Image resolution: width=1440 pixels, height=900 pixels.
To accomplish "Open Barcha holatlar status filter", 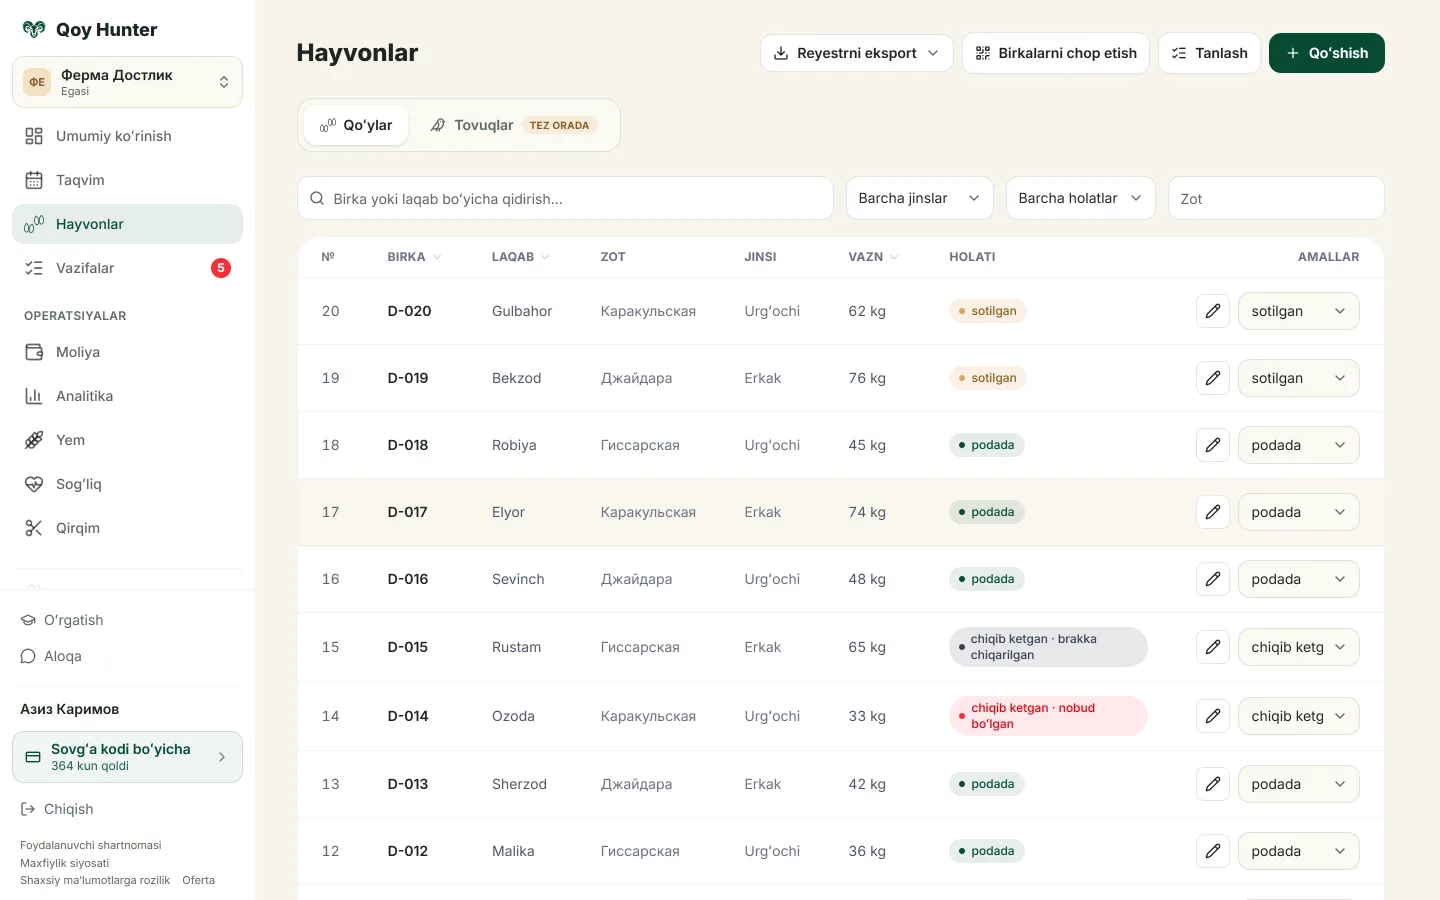I will point(1080,198).
